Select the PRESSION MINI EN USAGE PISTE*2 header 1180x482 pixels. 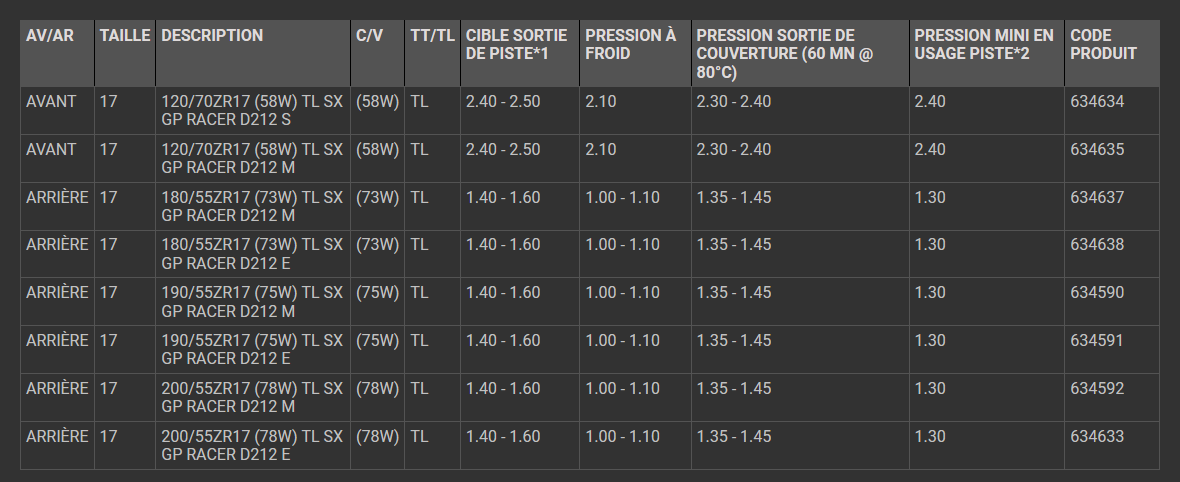(x=984, y=44)
